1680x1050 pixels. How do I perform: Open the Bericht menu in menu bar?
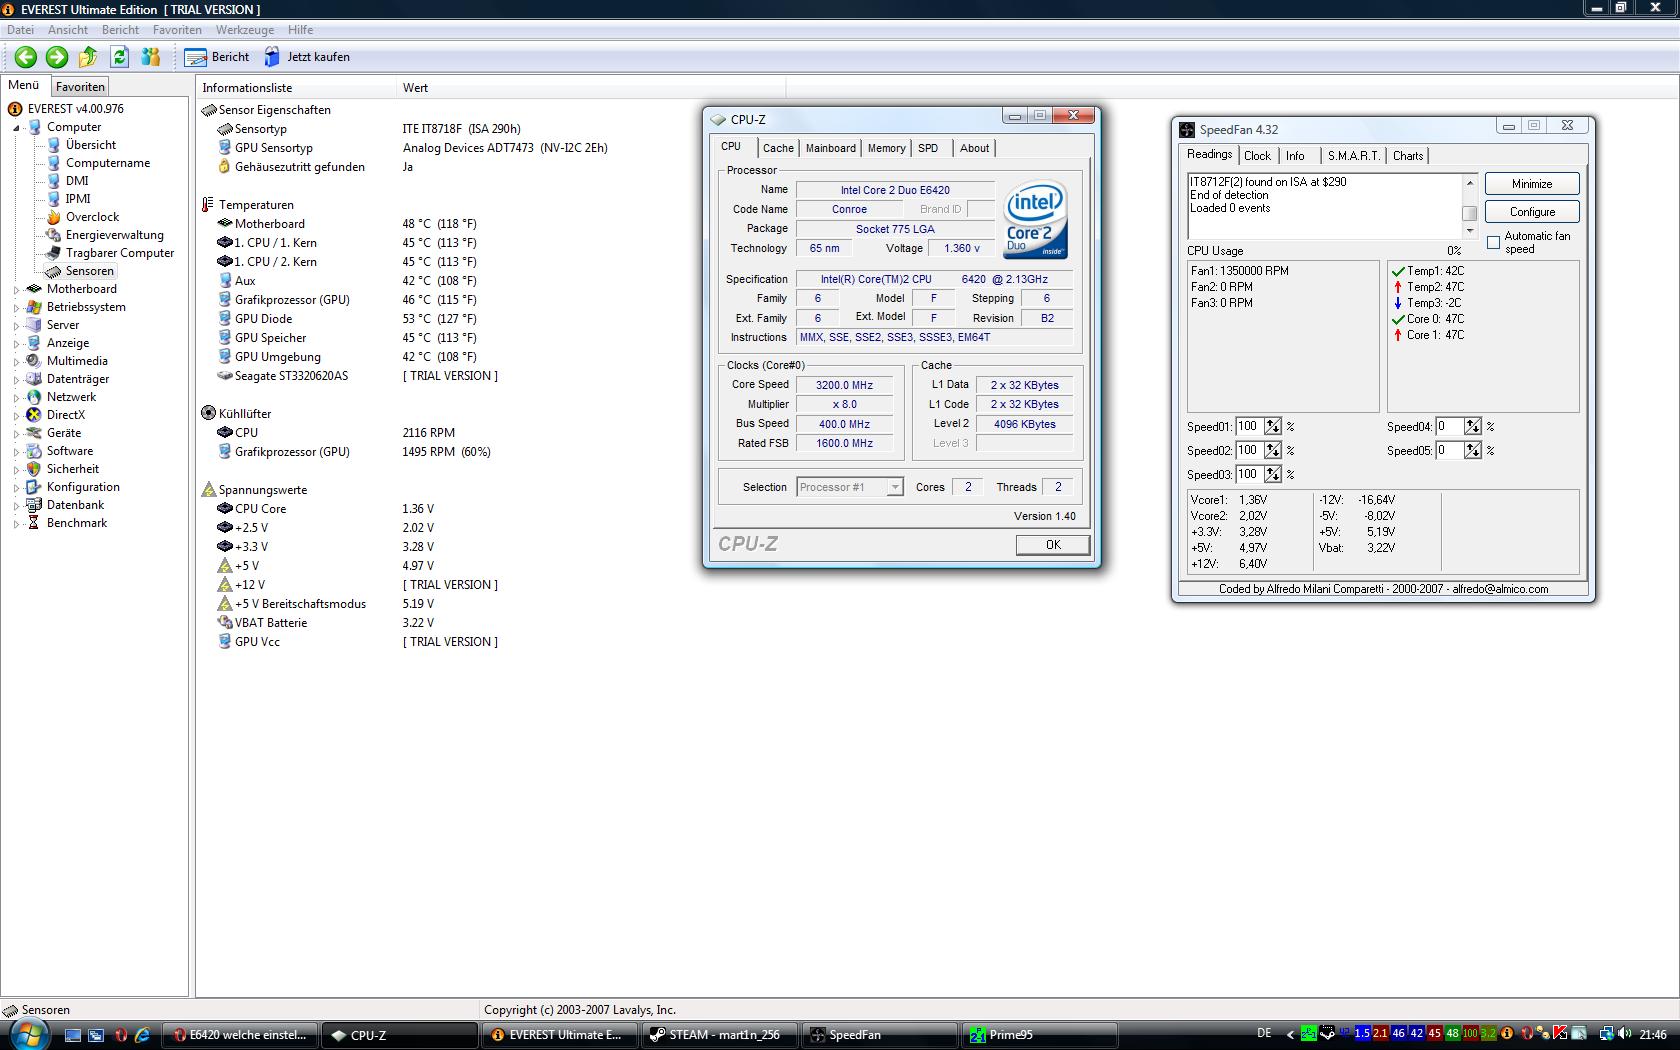pos(120,30)
